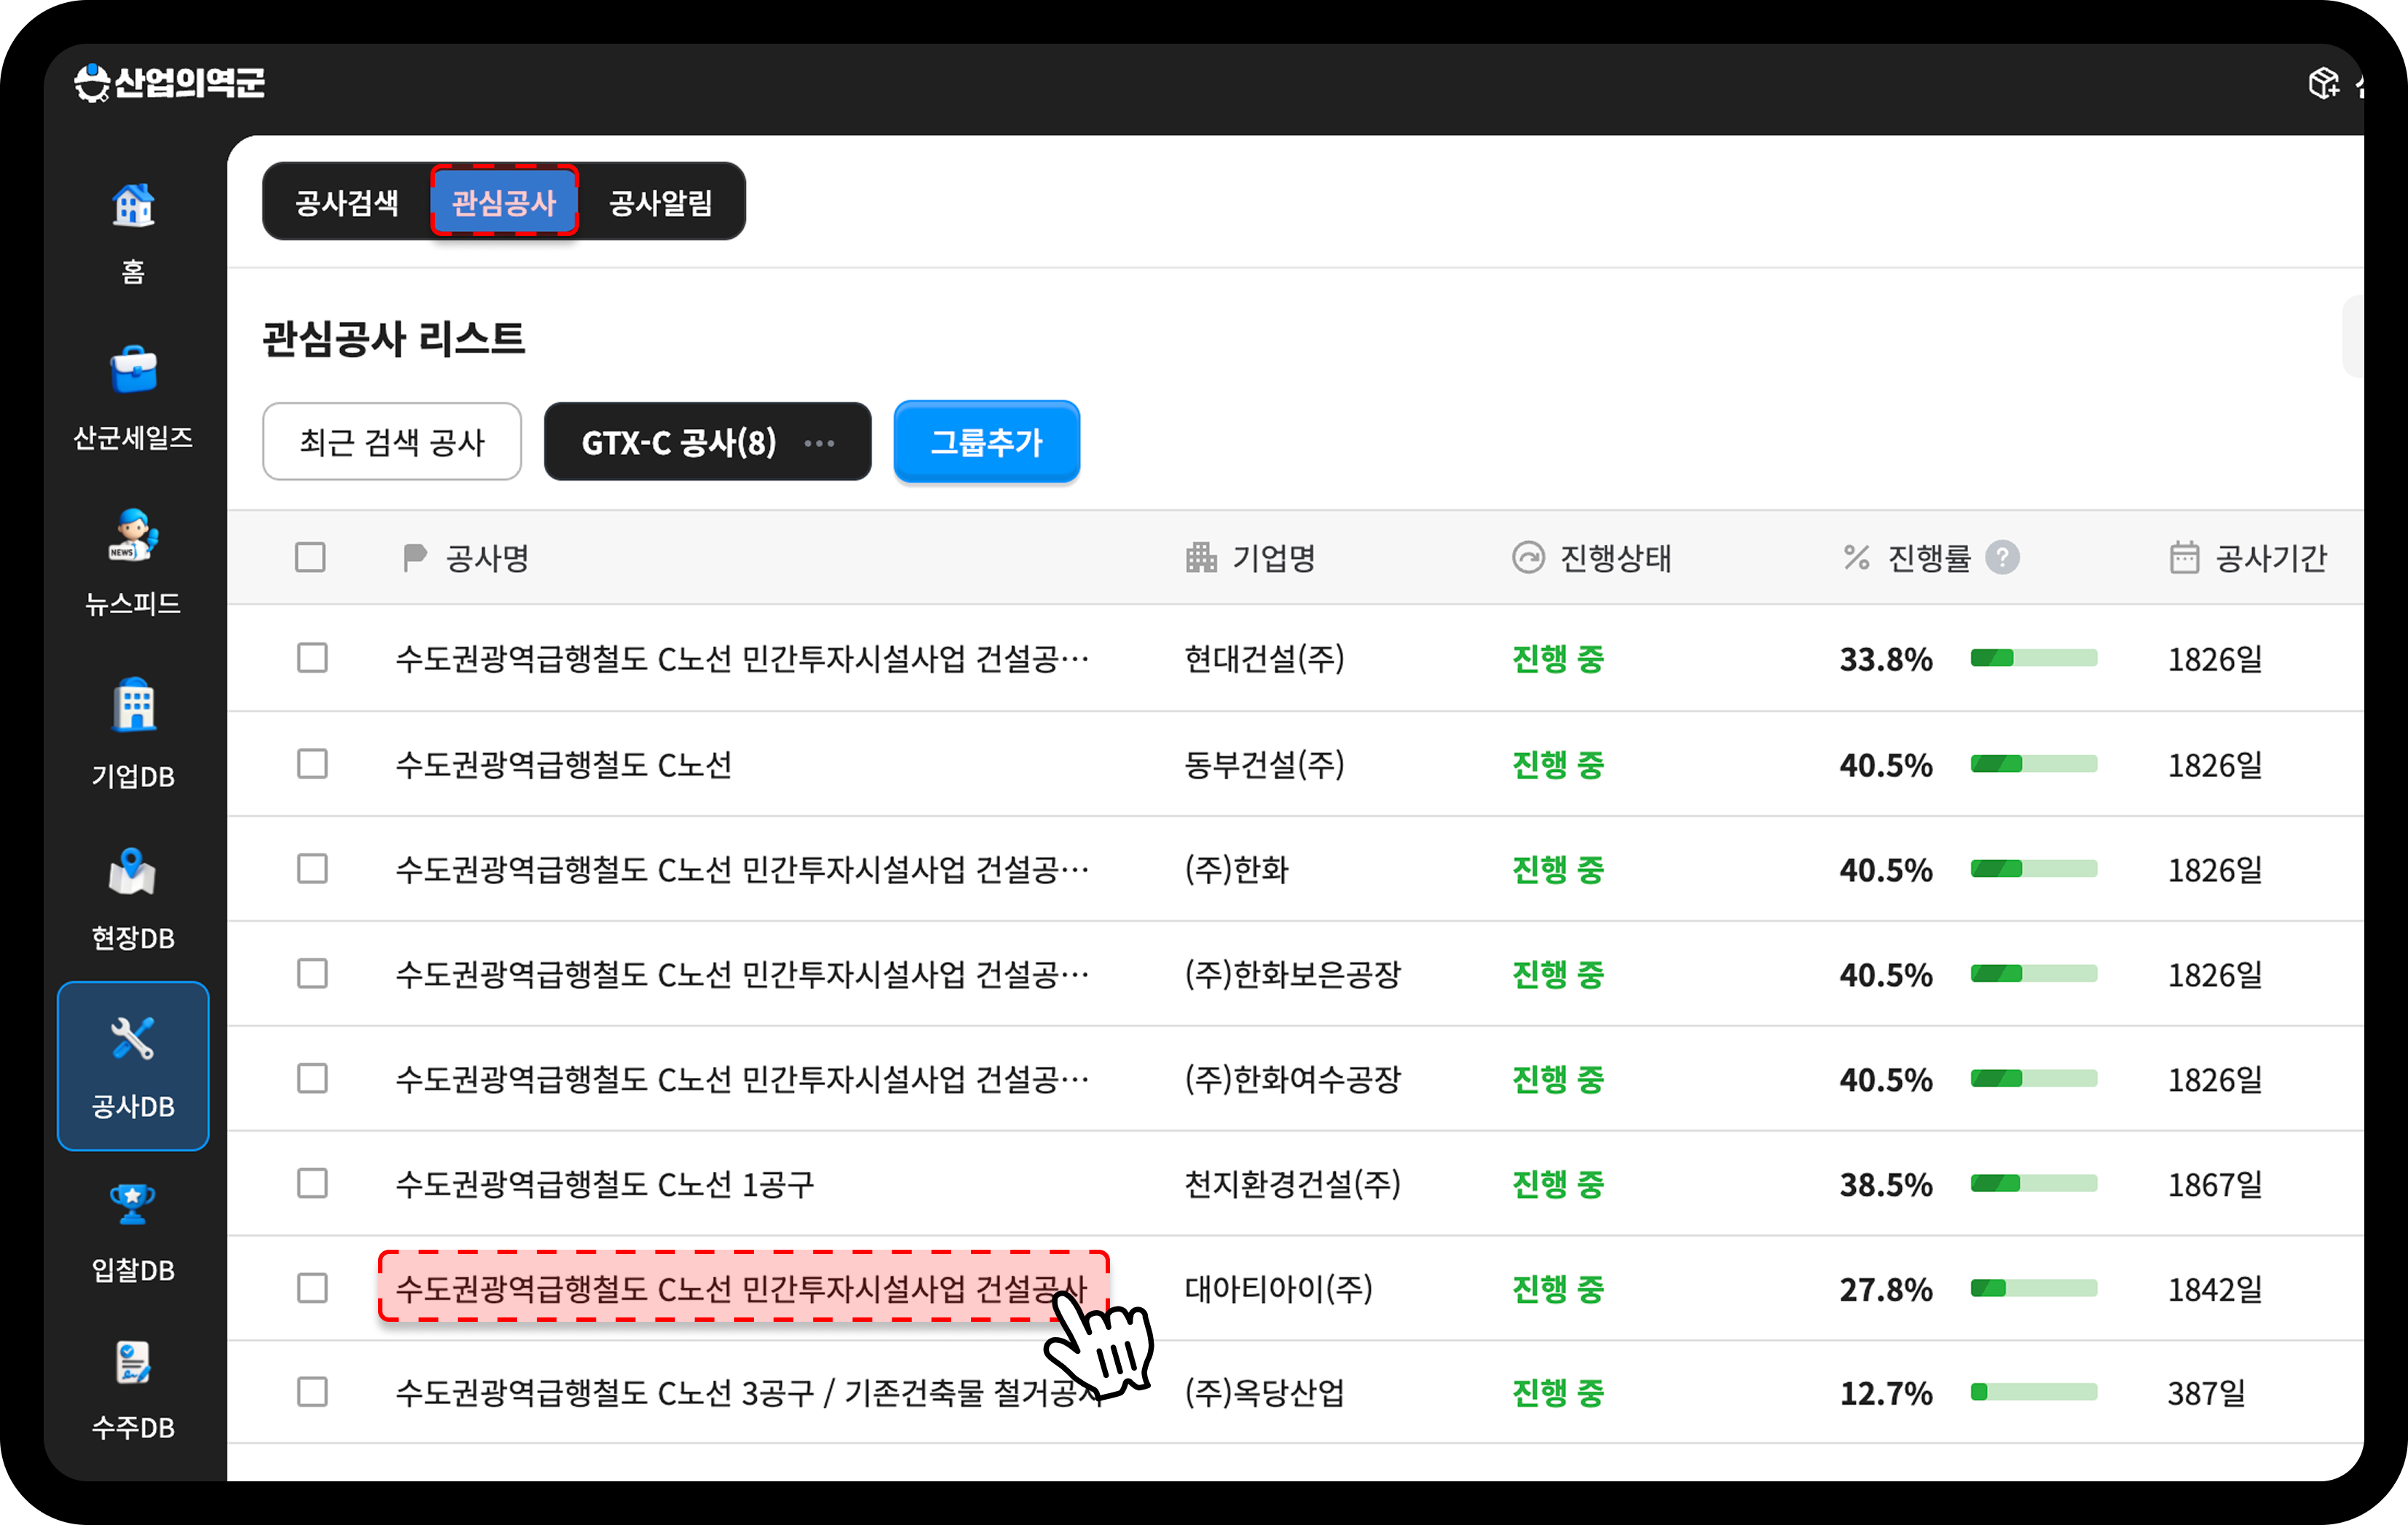
Task: Check the (주)한화 row checkbox
Action: tap(312, 869)
